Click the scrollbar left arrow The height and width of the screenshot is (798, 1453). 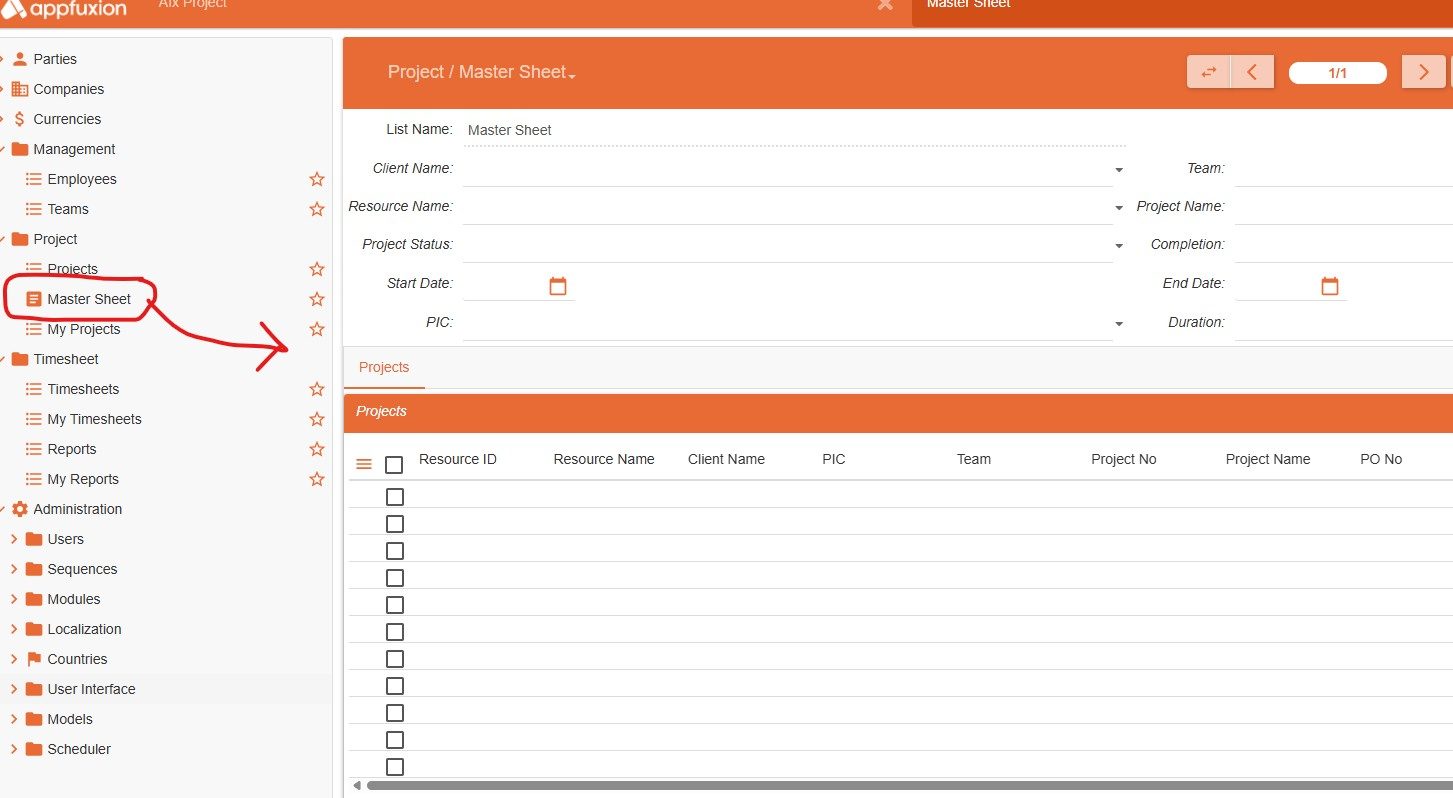pyautogui.click(x=357, y=786)
